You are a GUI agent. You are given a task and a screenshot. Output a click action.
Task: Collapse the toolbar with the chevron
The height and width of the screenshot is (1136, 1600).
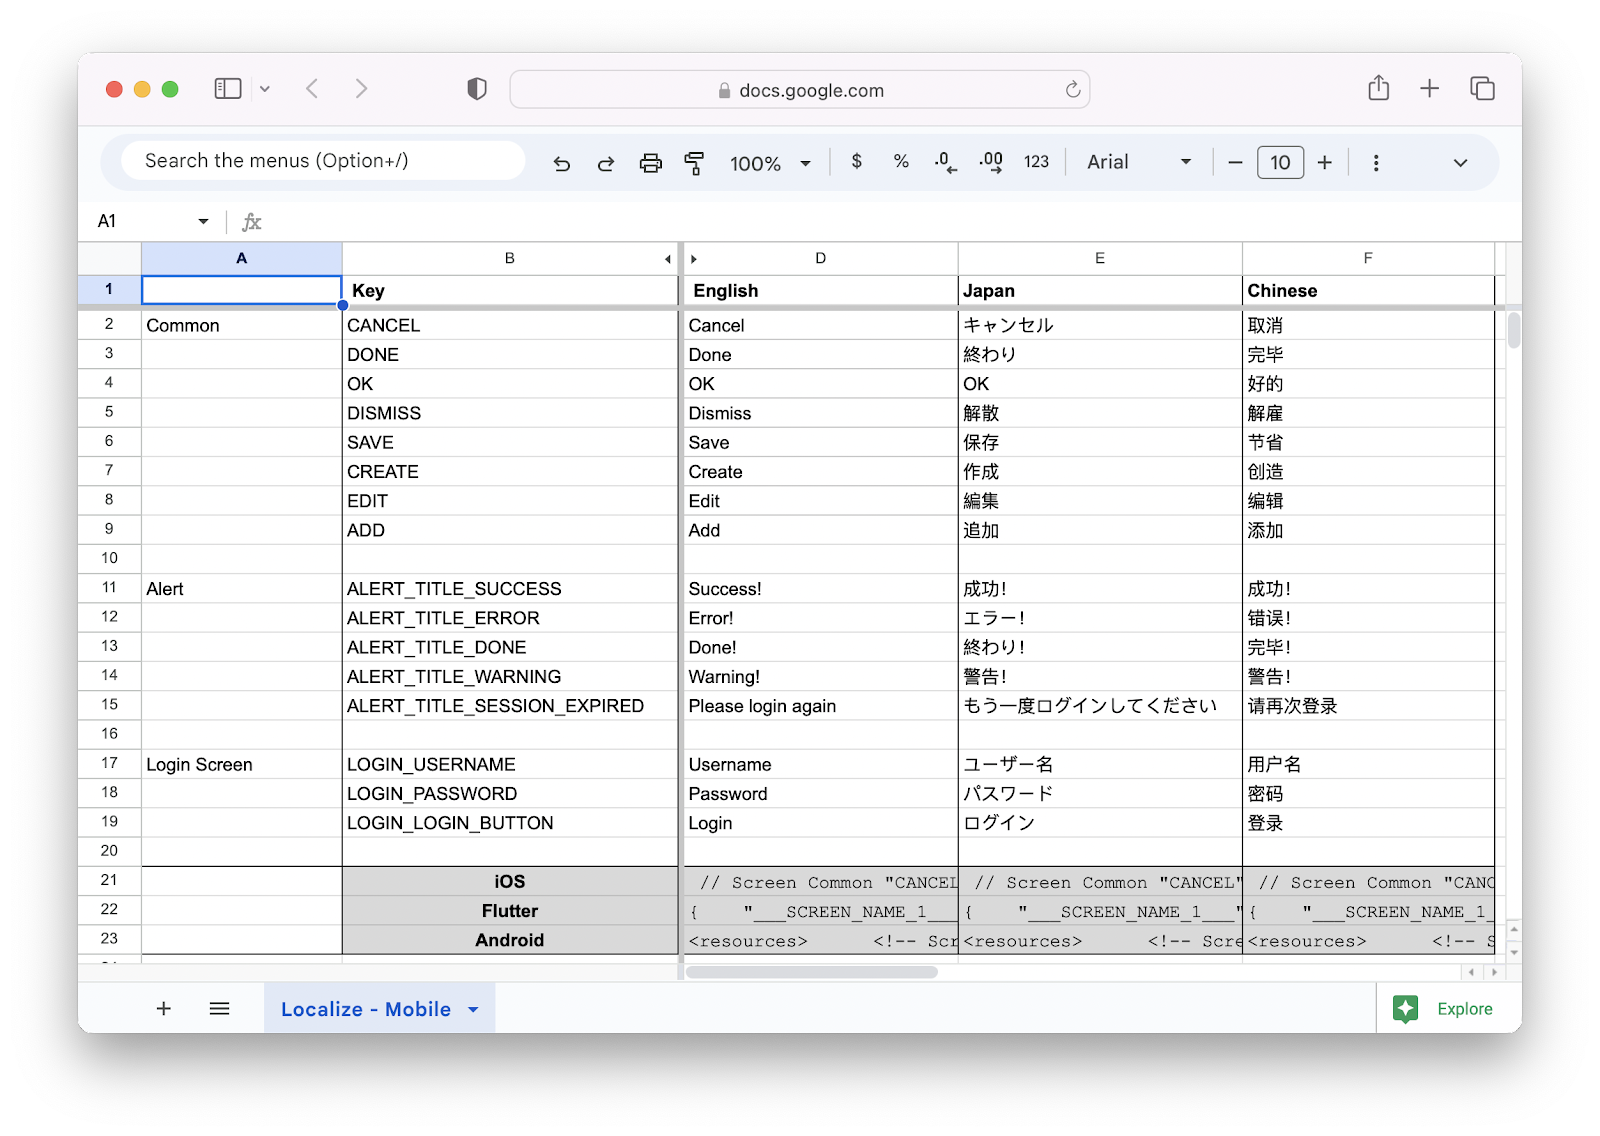pyautogui.click(x=1460, y=163)
